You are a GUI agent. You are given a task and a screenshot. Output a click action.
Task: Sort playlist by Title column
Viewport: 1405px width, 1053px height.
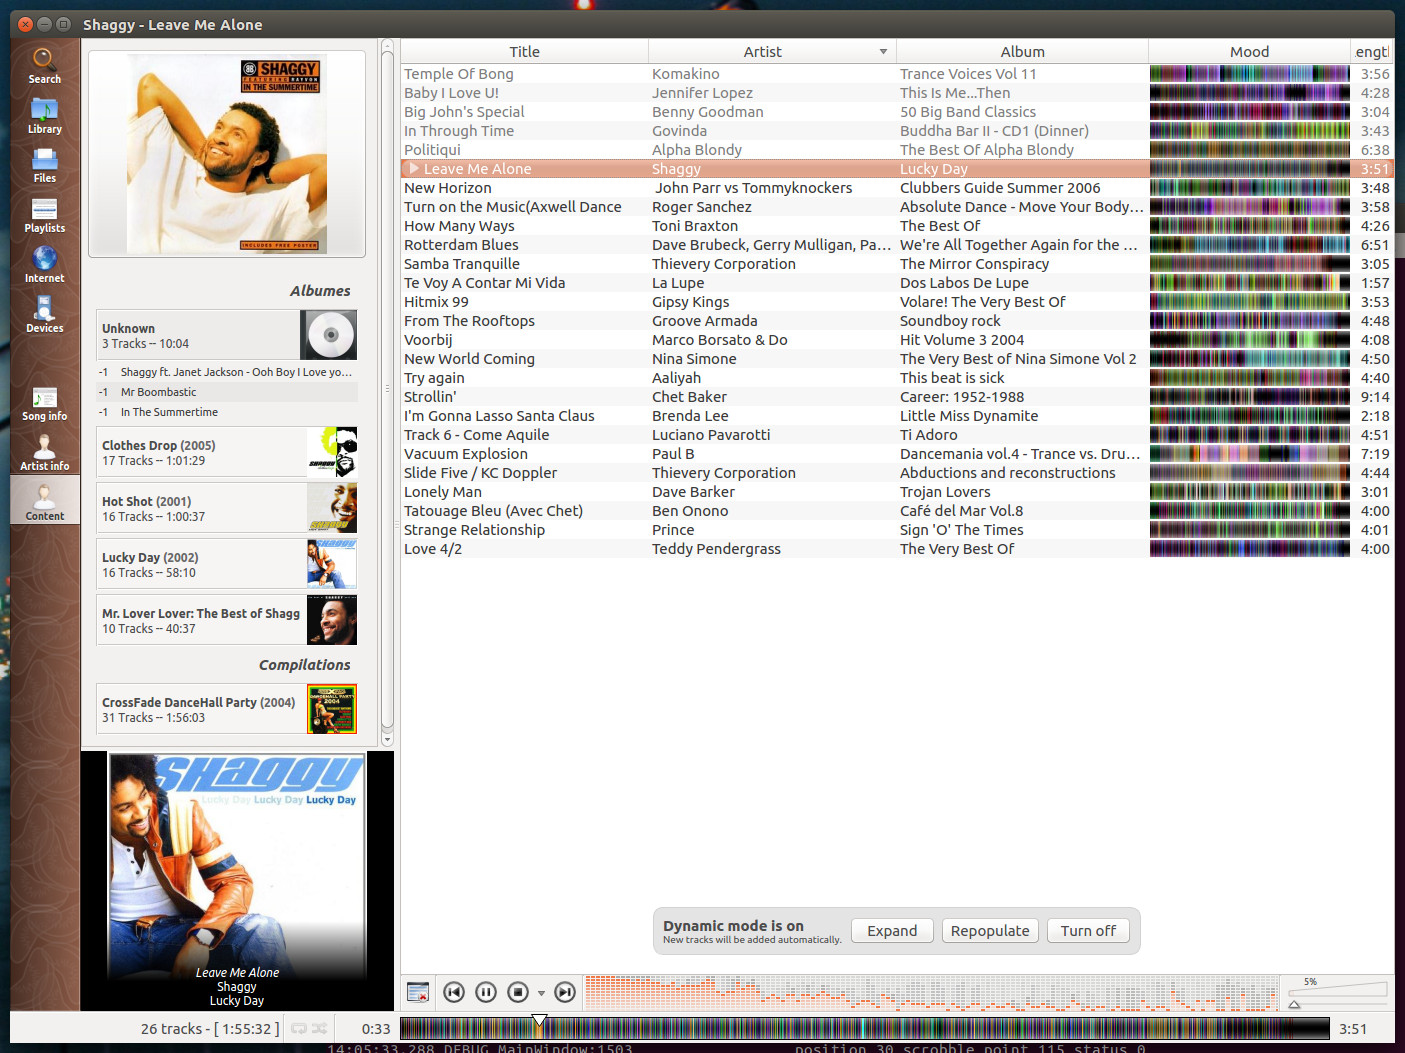(x=524, y=52)
